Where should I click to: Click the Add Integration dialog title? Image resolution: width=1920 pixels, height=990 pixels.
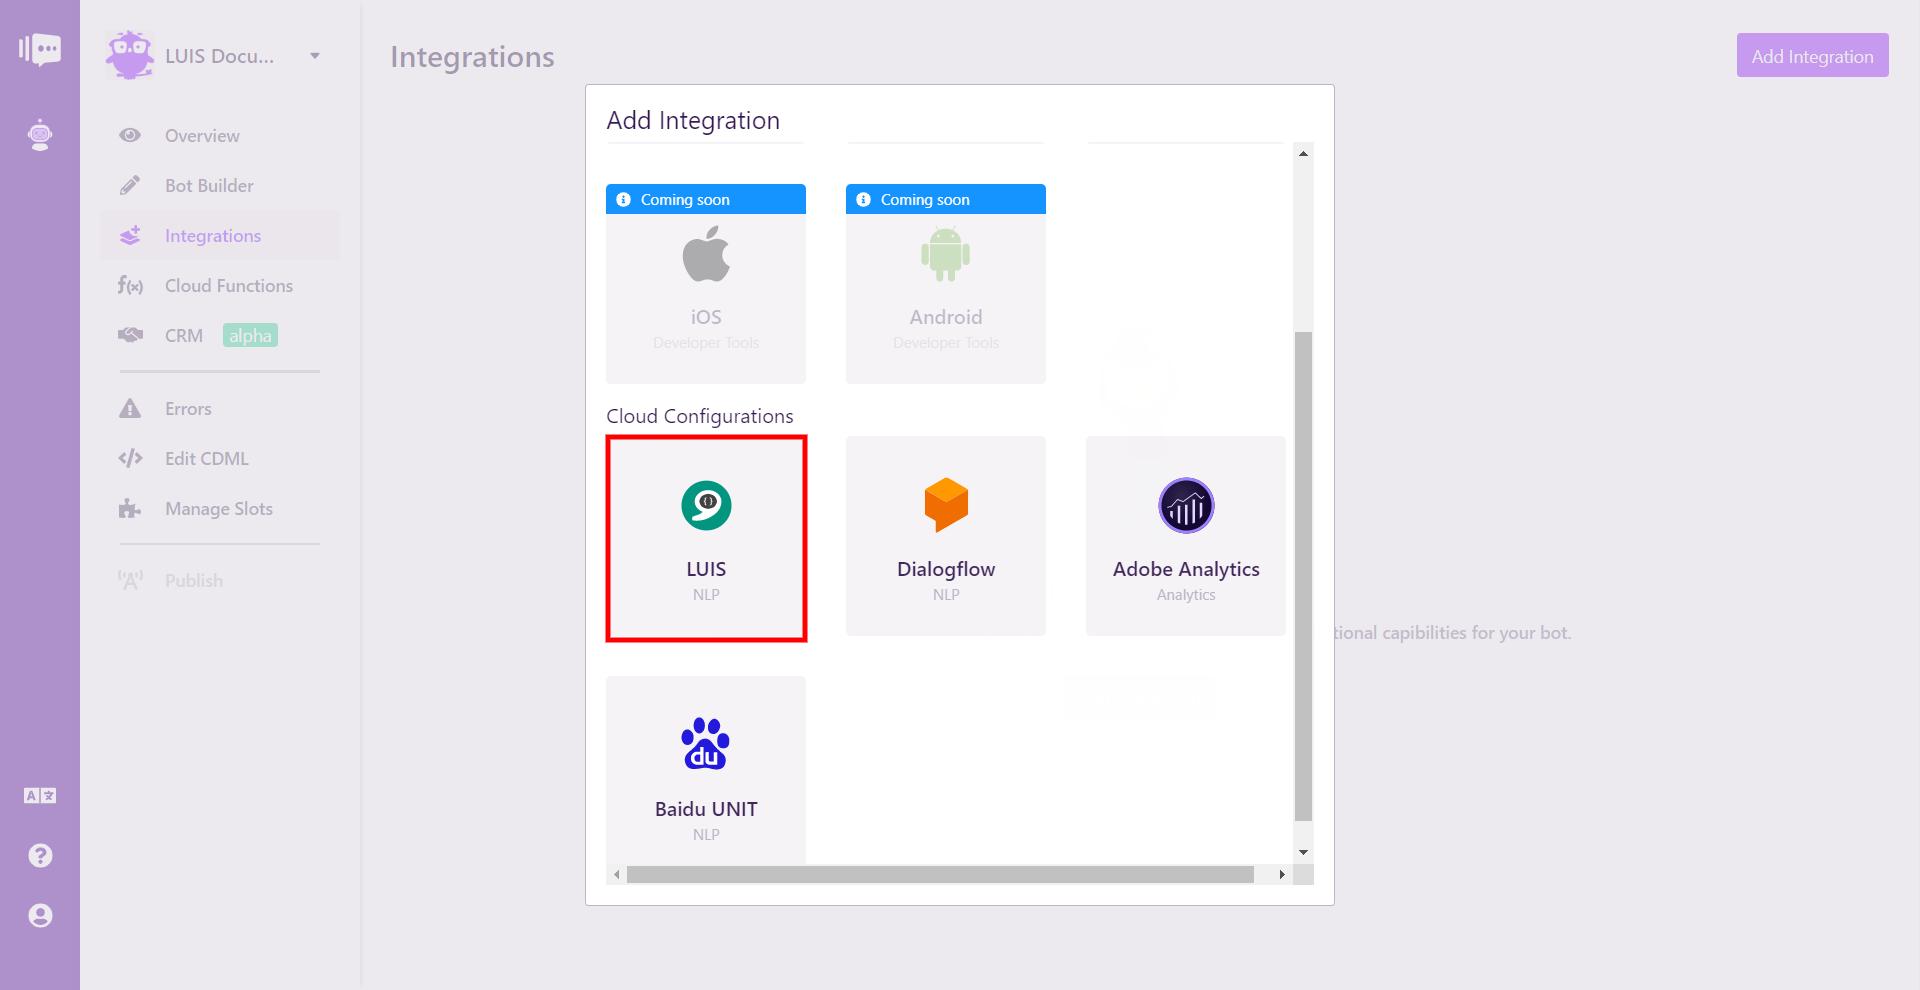[693, 121]
